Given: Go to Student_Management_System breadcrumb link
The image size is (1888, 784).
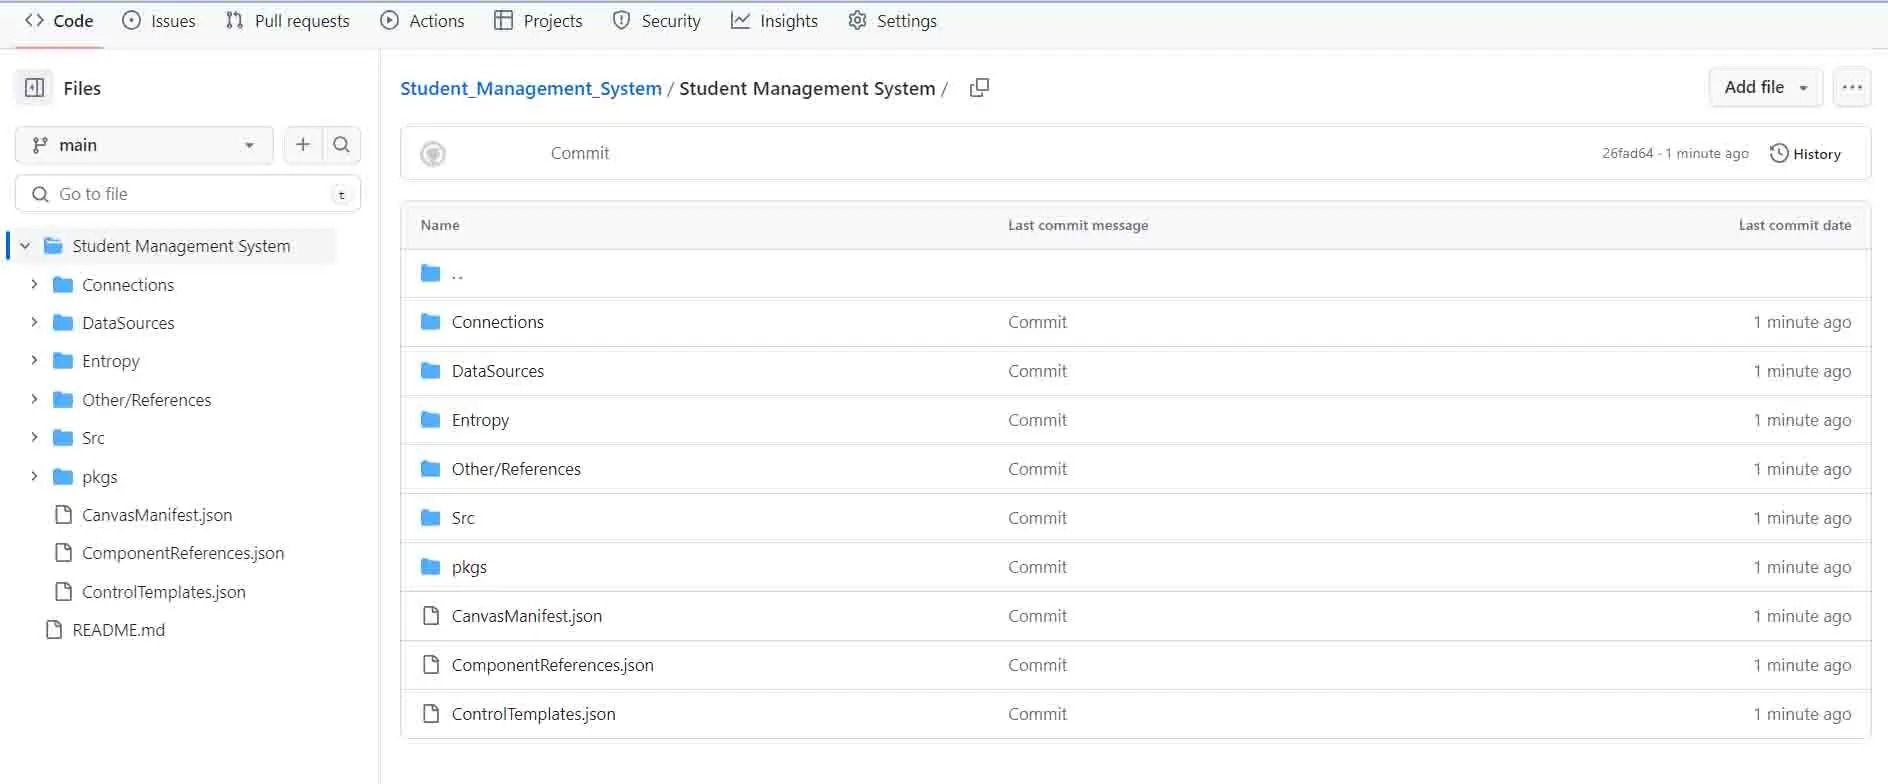Looking at the screenshot, I should 531,88.
